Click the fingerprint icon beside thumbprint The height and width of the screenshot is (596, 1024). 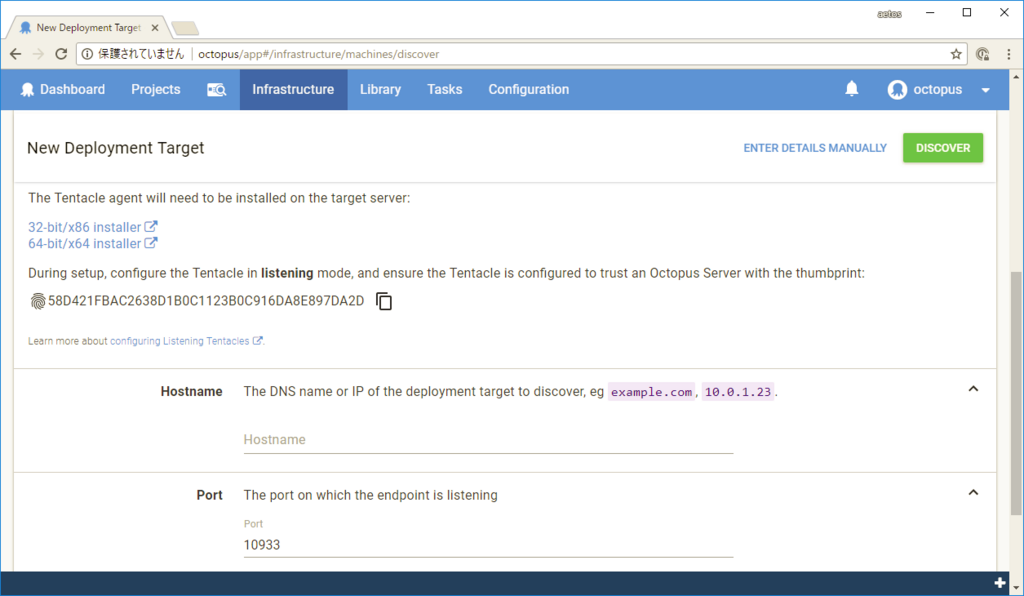pos(38,301)
